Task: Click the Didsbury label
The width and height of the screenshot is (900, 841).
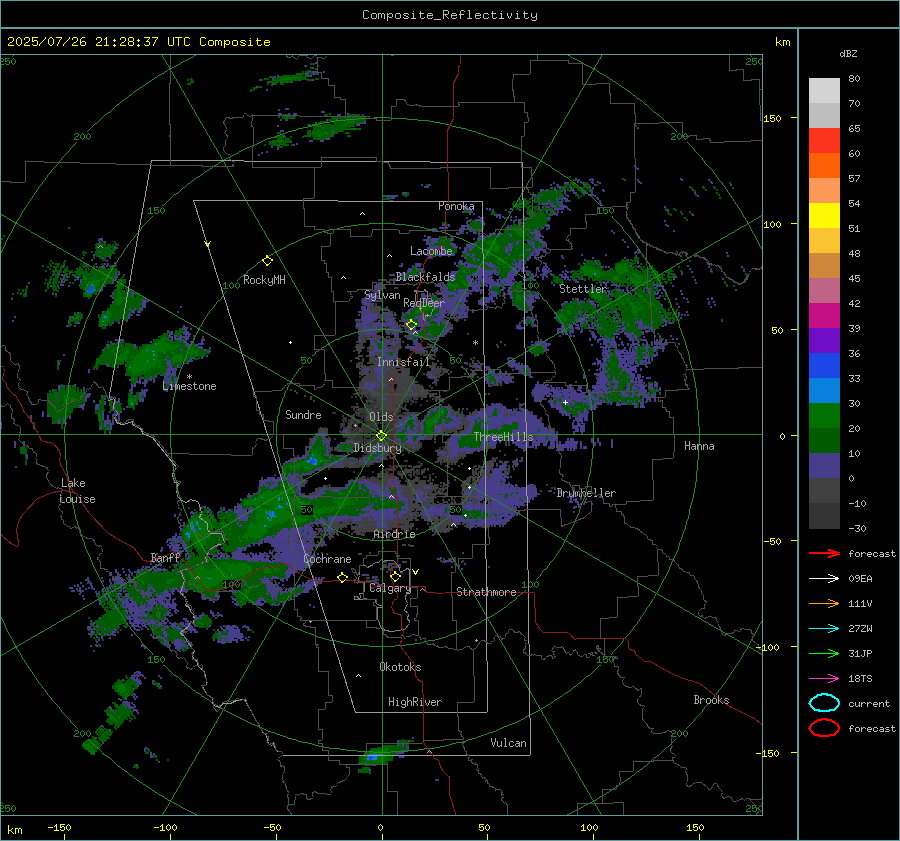Action: [377, 448]
